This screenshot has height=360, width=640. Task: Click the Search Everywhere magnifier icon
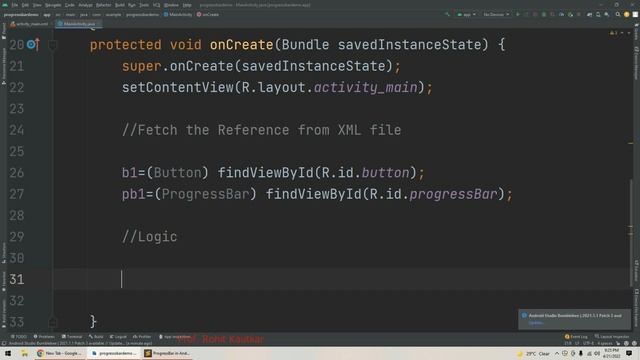click(x=618, y=15)
